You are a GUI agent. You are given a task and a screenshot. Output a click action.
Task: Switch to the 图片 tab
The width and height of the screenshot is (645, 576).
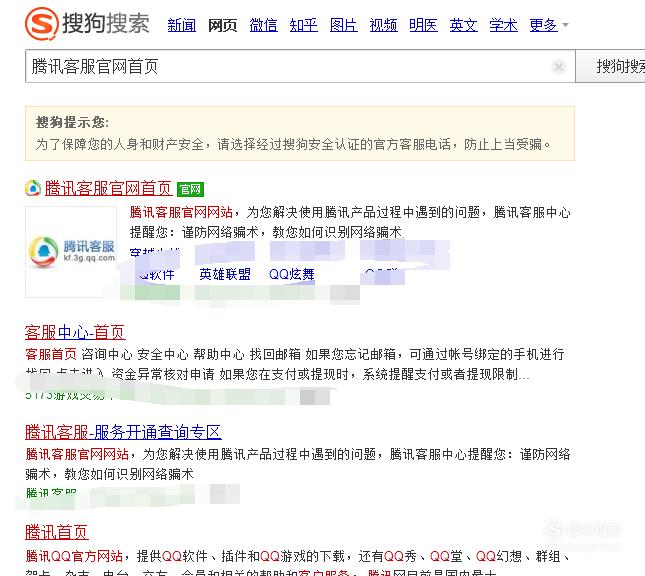click(x=343, y=25)
